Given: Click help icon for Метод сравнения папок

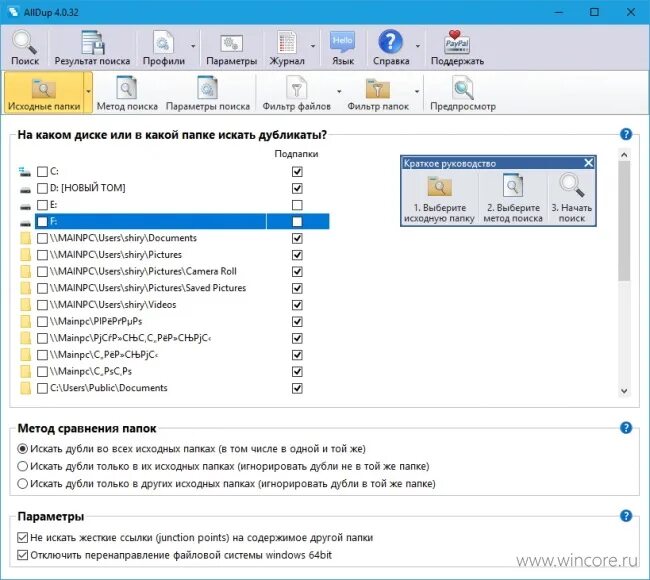Looking at the screenshot, I should click(626, 428).
